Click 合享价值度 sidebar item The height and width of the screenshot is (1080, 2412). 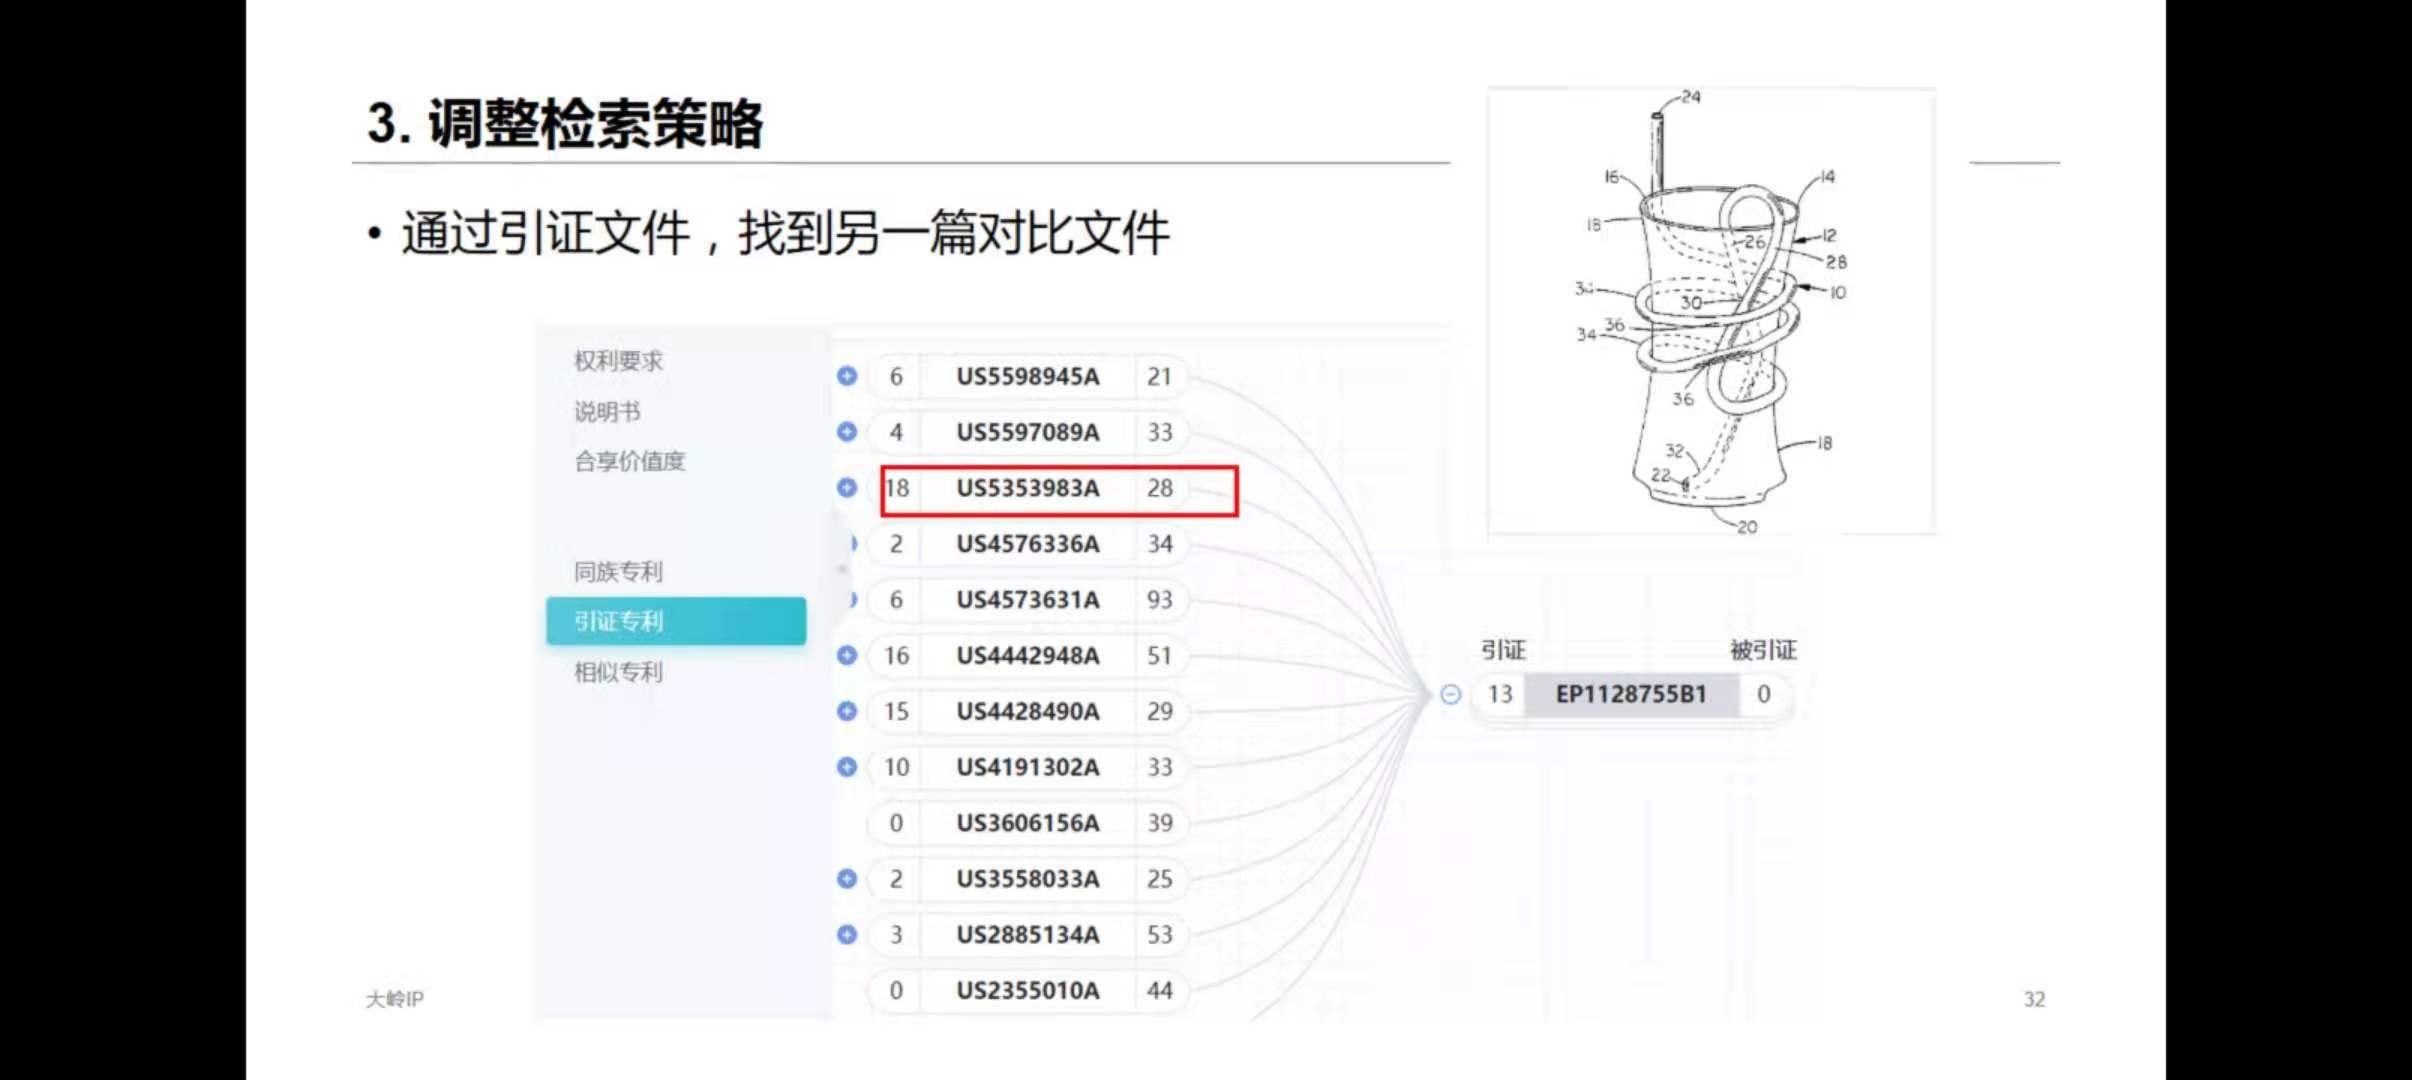(630, 461)
